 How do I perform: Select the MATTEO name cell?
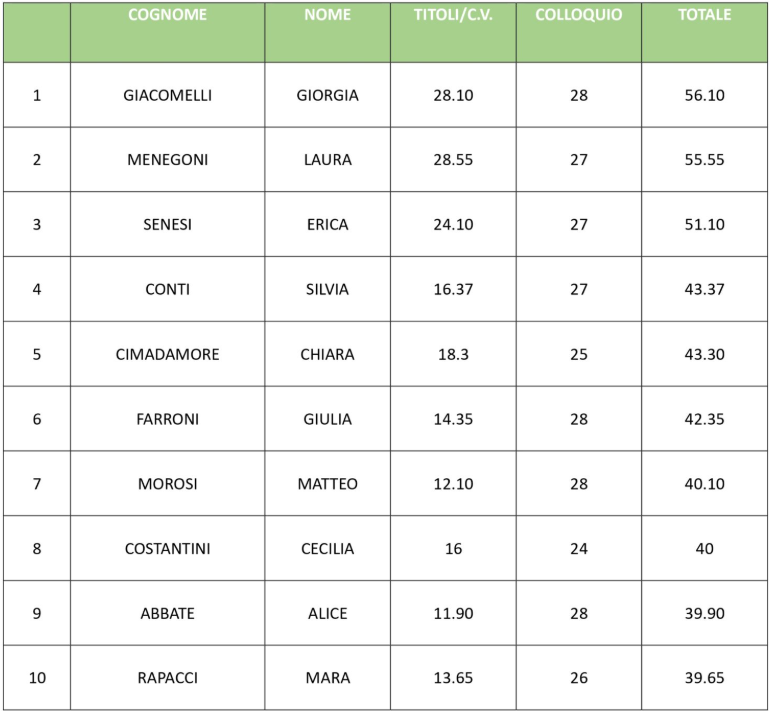(328, 484)
